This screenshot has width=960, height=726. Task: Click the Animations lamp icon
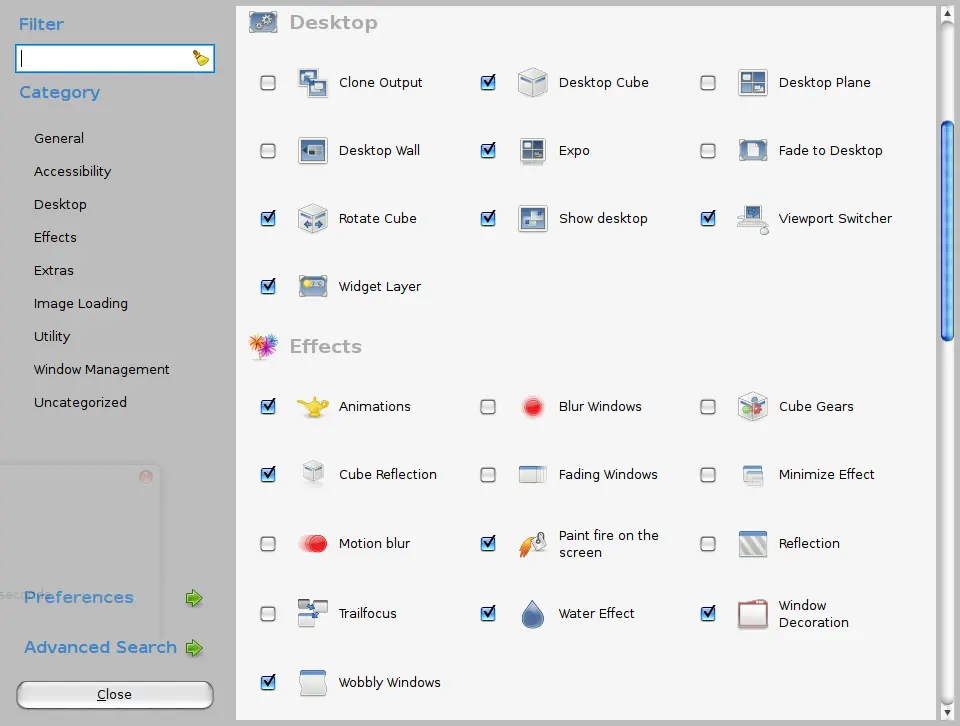click(313, 406)
